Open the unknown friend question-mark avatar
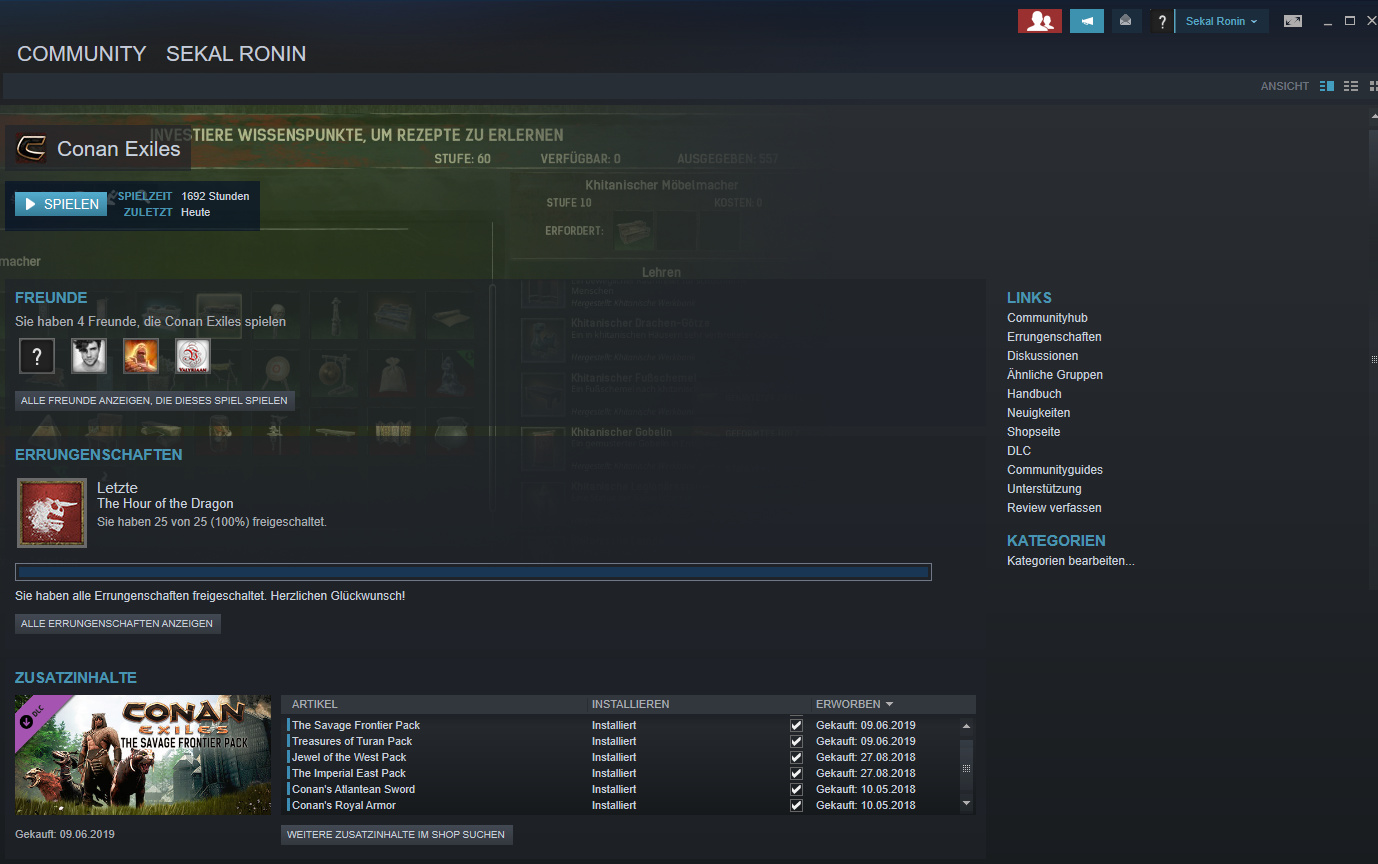Viewport: 1378px width, 864px height. click(37, 356)
